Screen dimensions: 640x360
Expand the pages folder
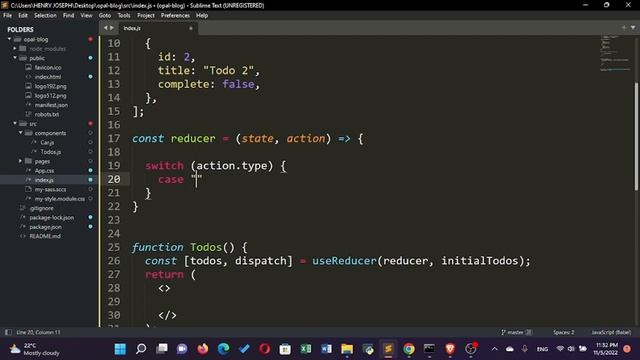20,161
